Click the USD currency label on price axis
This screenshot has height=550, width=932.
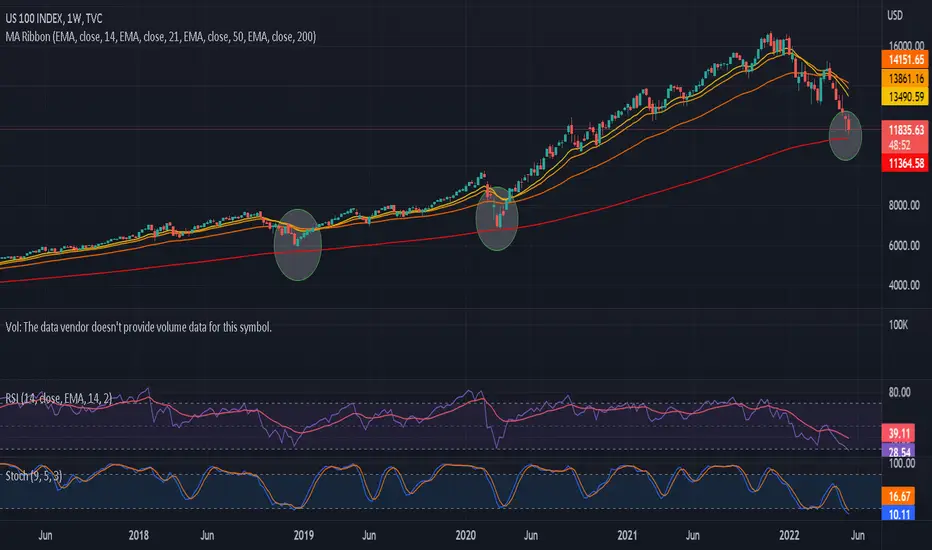tap(895, 15)
